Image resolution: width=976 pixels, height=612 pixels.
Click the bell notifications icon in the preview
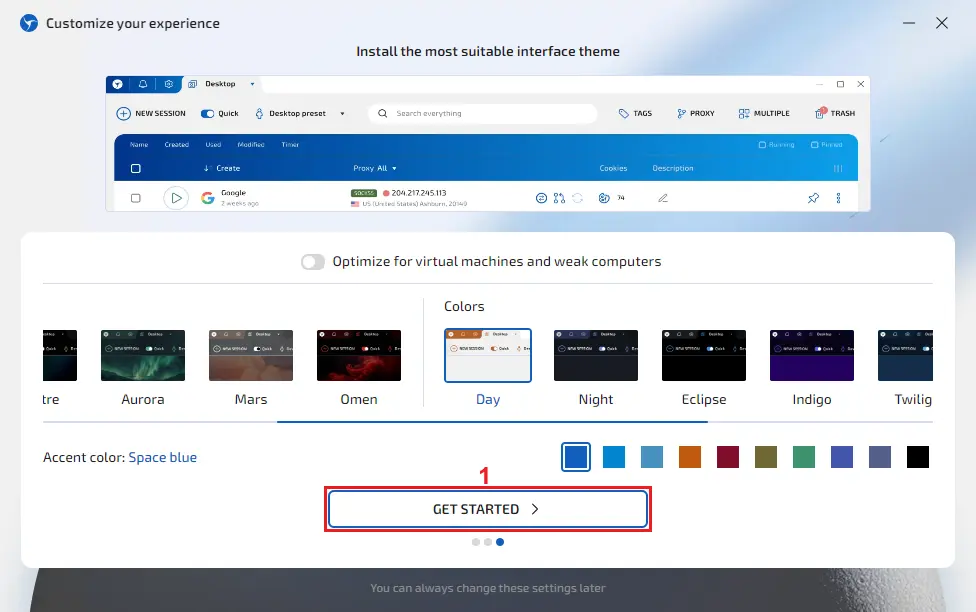coord(143,84)
